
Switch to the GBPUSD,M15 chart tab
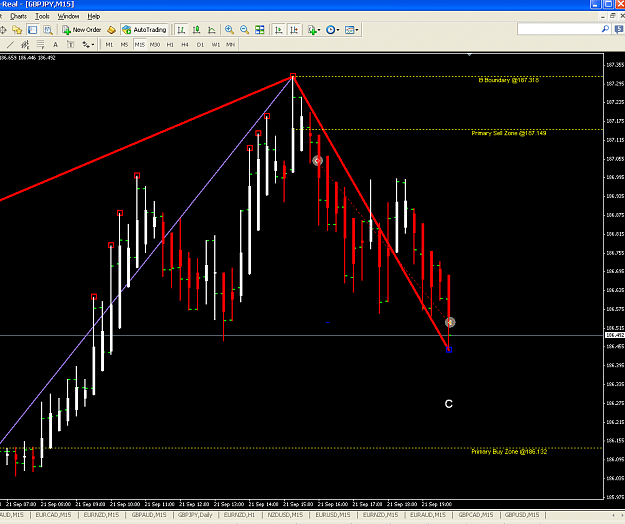522,515
